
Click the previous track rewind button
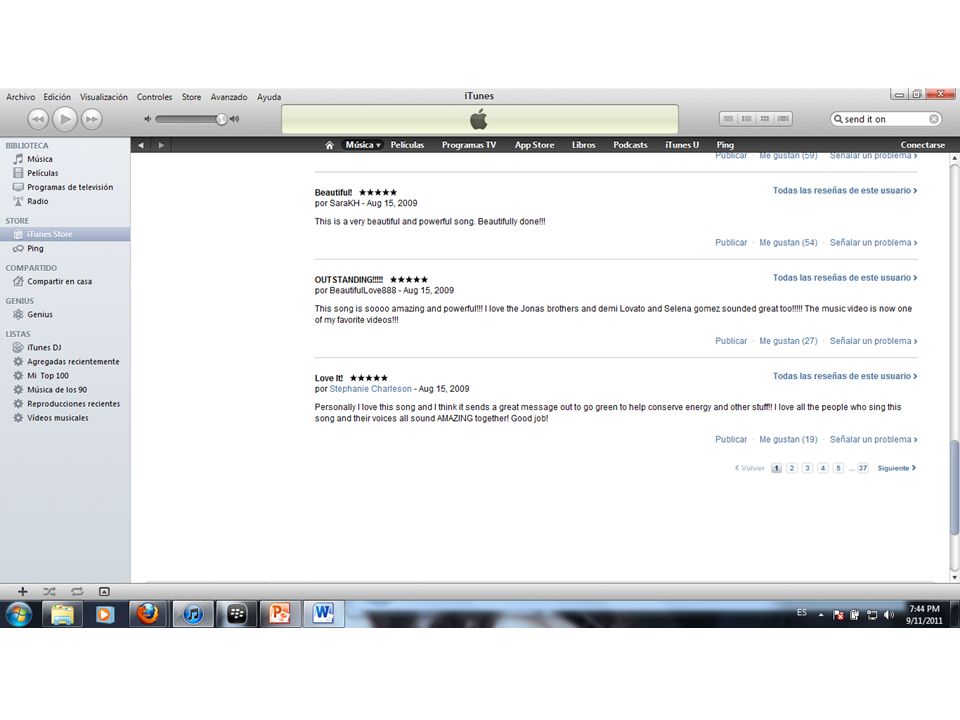point(37,119)
